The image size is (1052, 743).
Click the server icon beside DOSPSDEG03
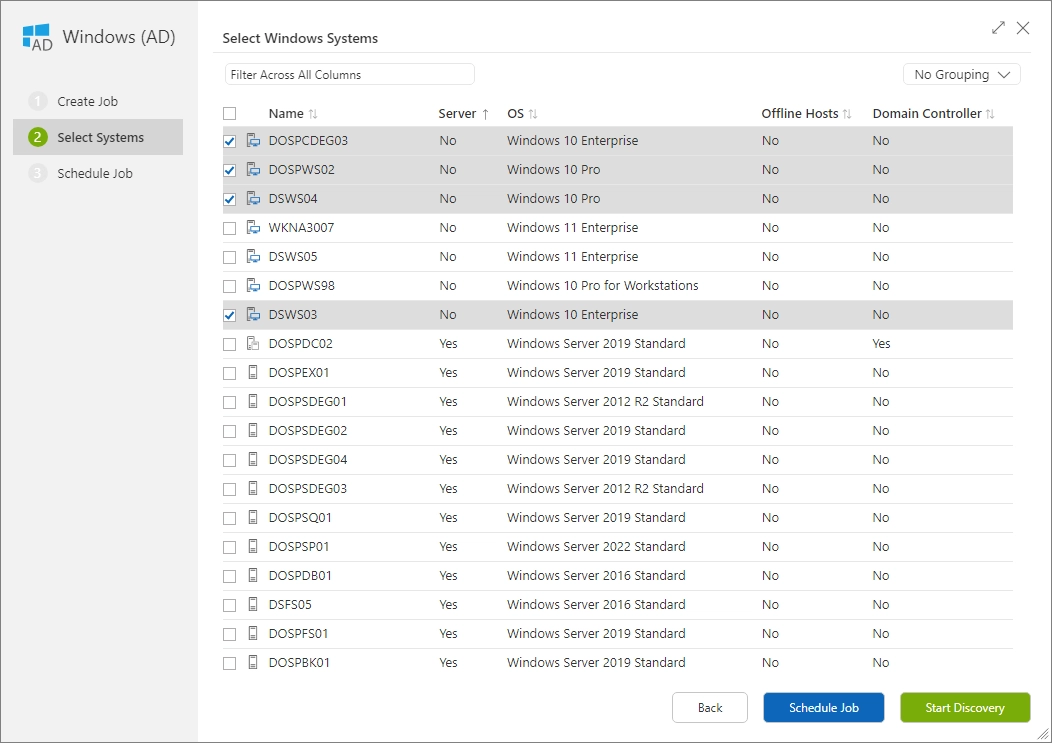click(x=253, y=488)
